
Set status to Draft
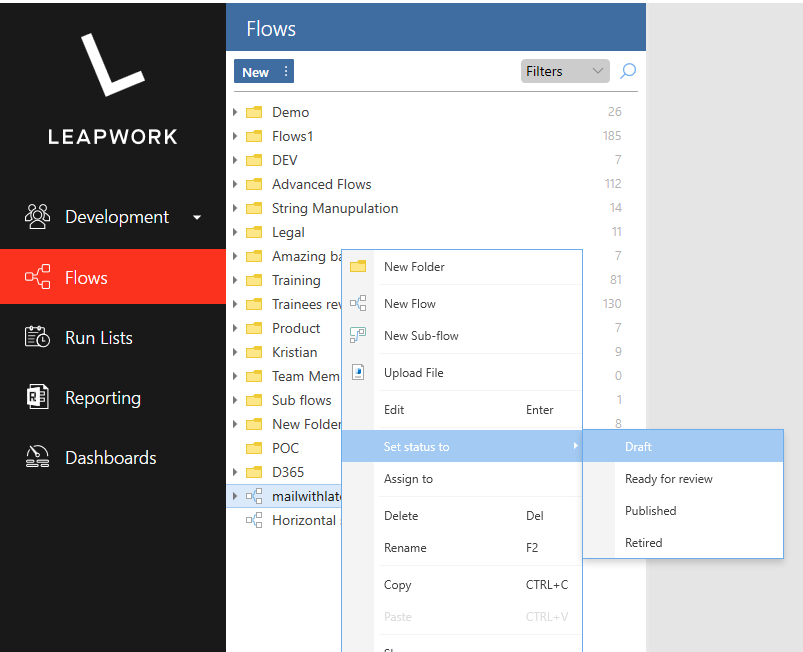(683, 446)
